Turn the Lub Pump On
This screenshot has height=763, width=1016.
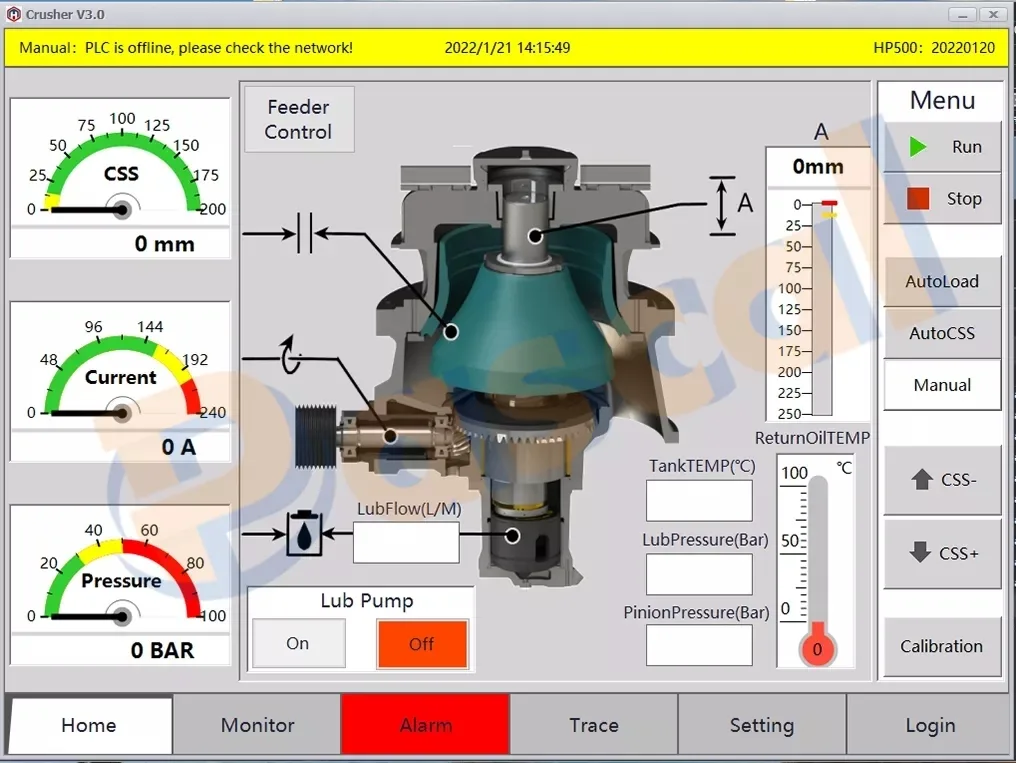click(x=298, y=643)
